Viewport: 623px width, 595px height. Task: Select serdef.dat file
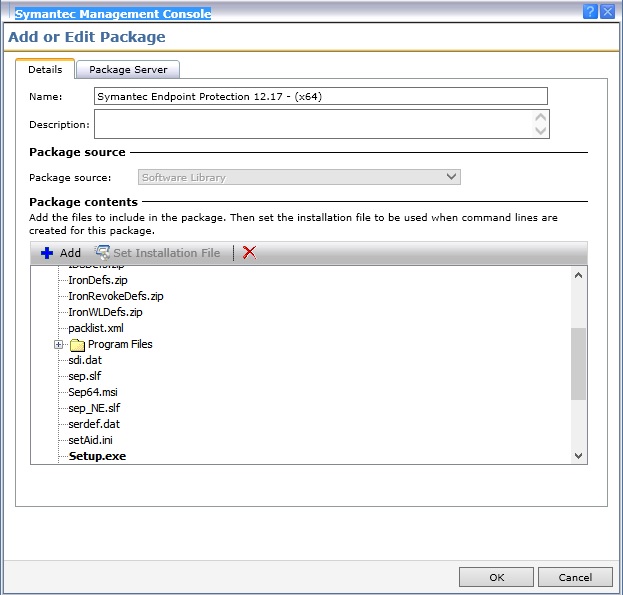94,424
